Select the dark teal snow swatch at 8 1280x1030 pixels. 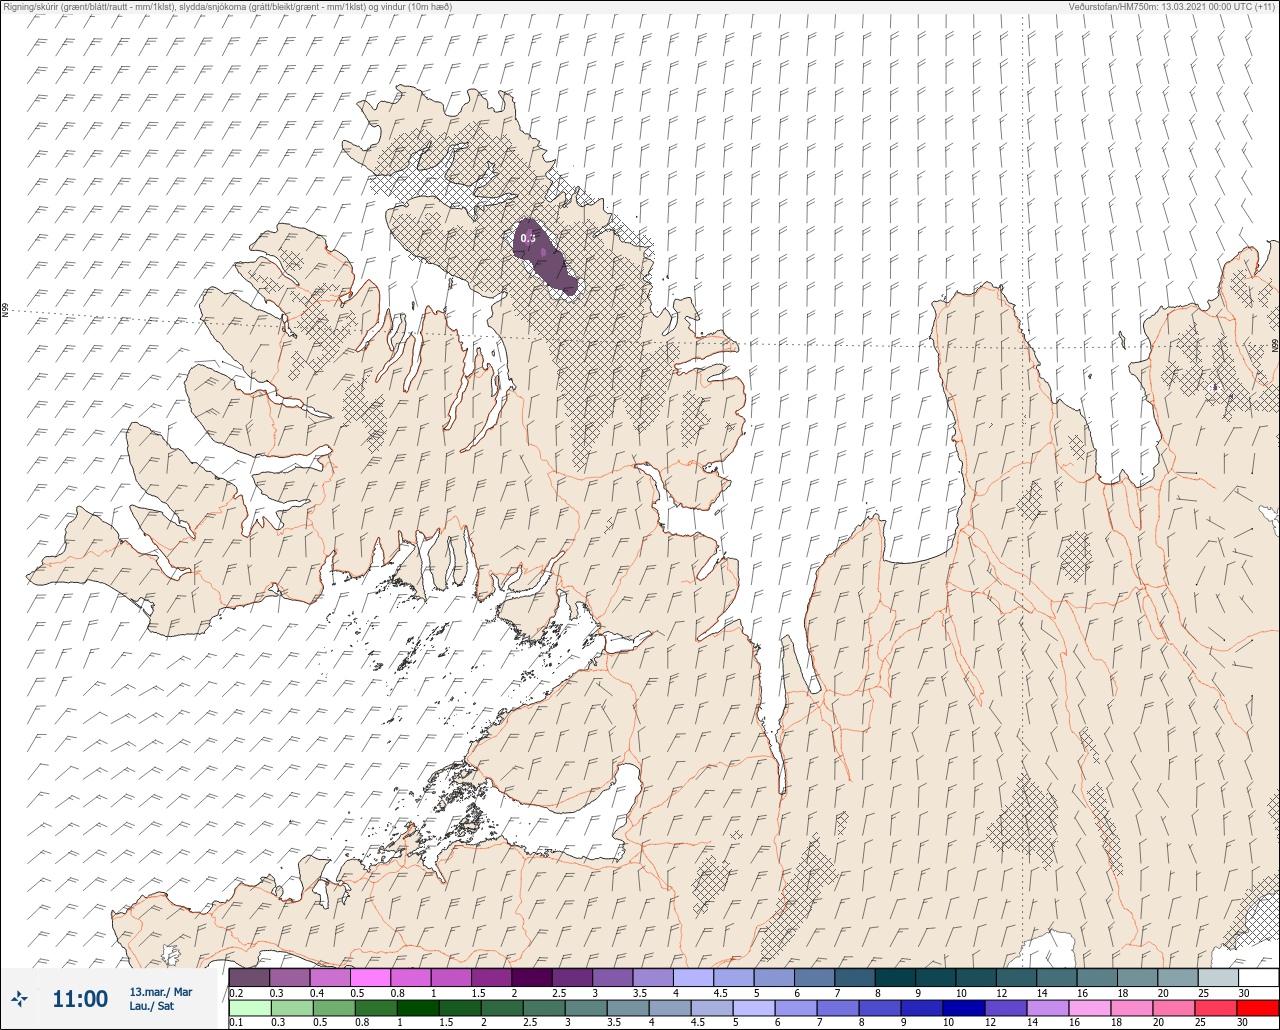(x=895, y=977)
